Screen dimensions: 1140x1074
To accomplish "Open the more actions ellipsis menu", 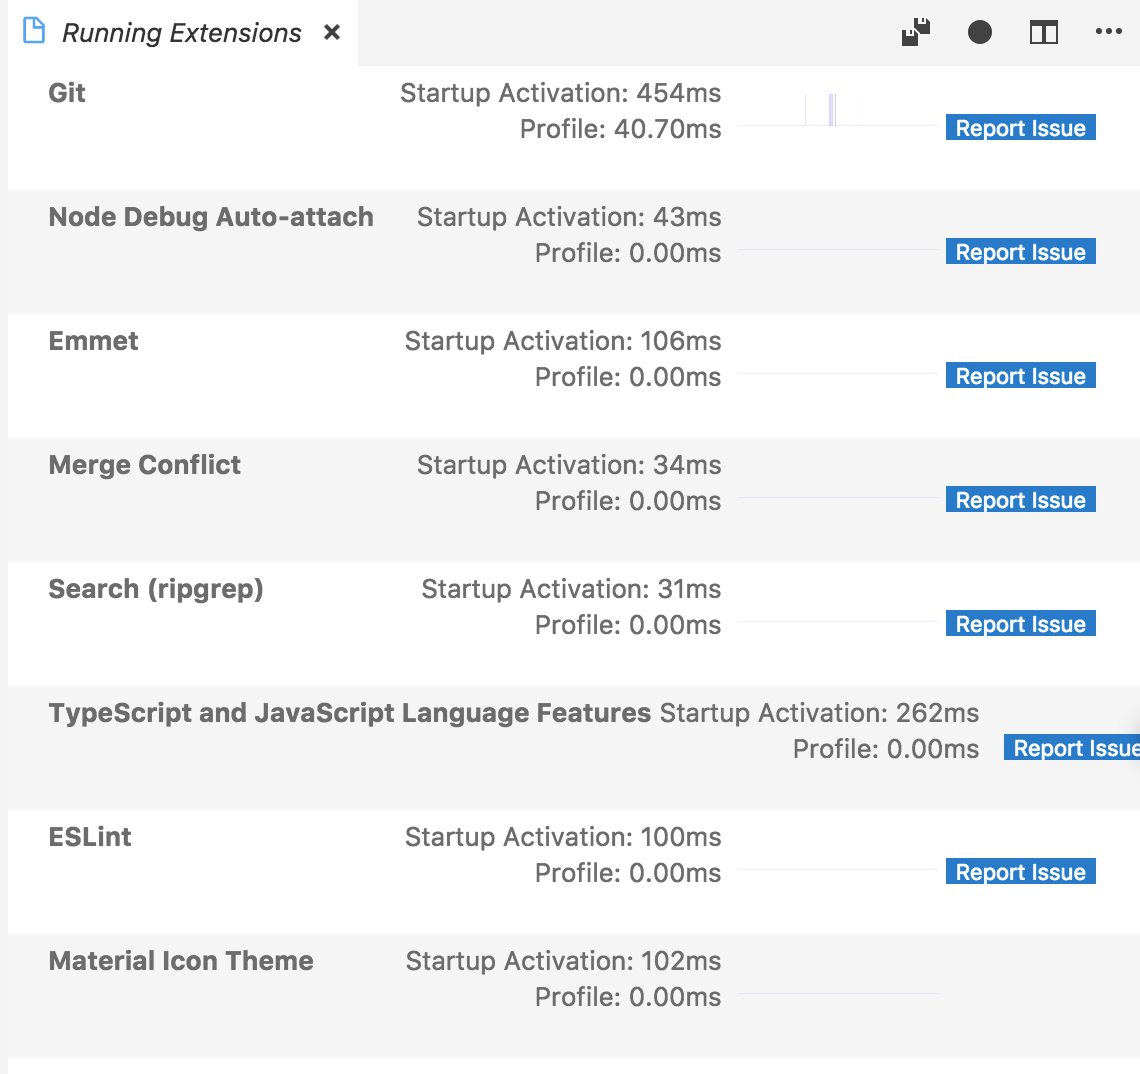I will (1108, 32).
